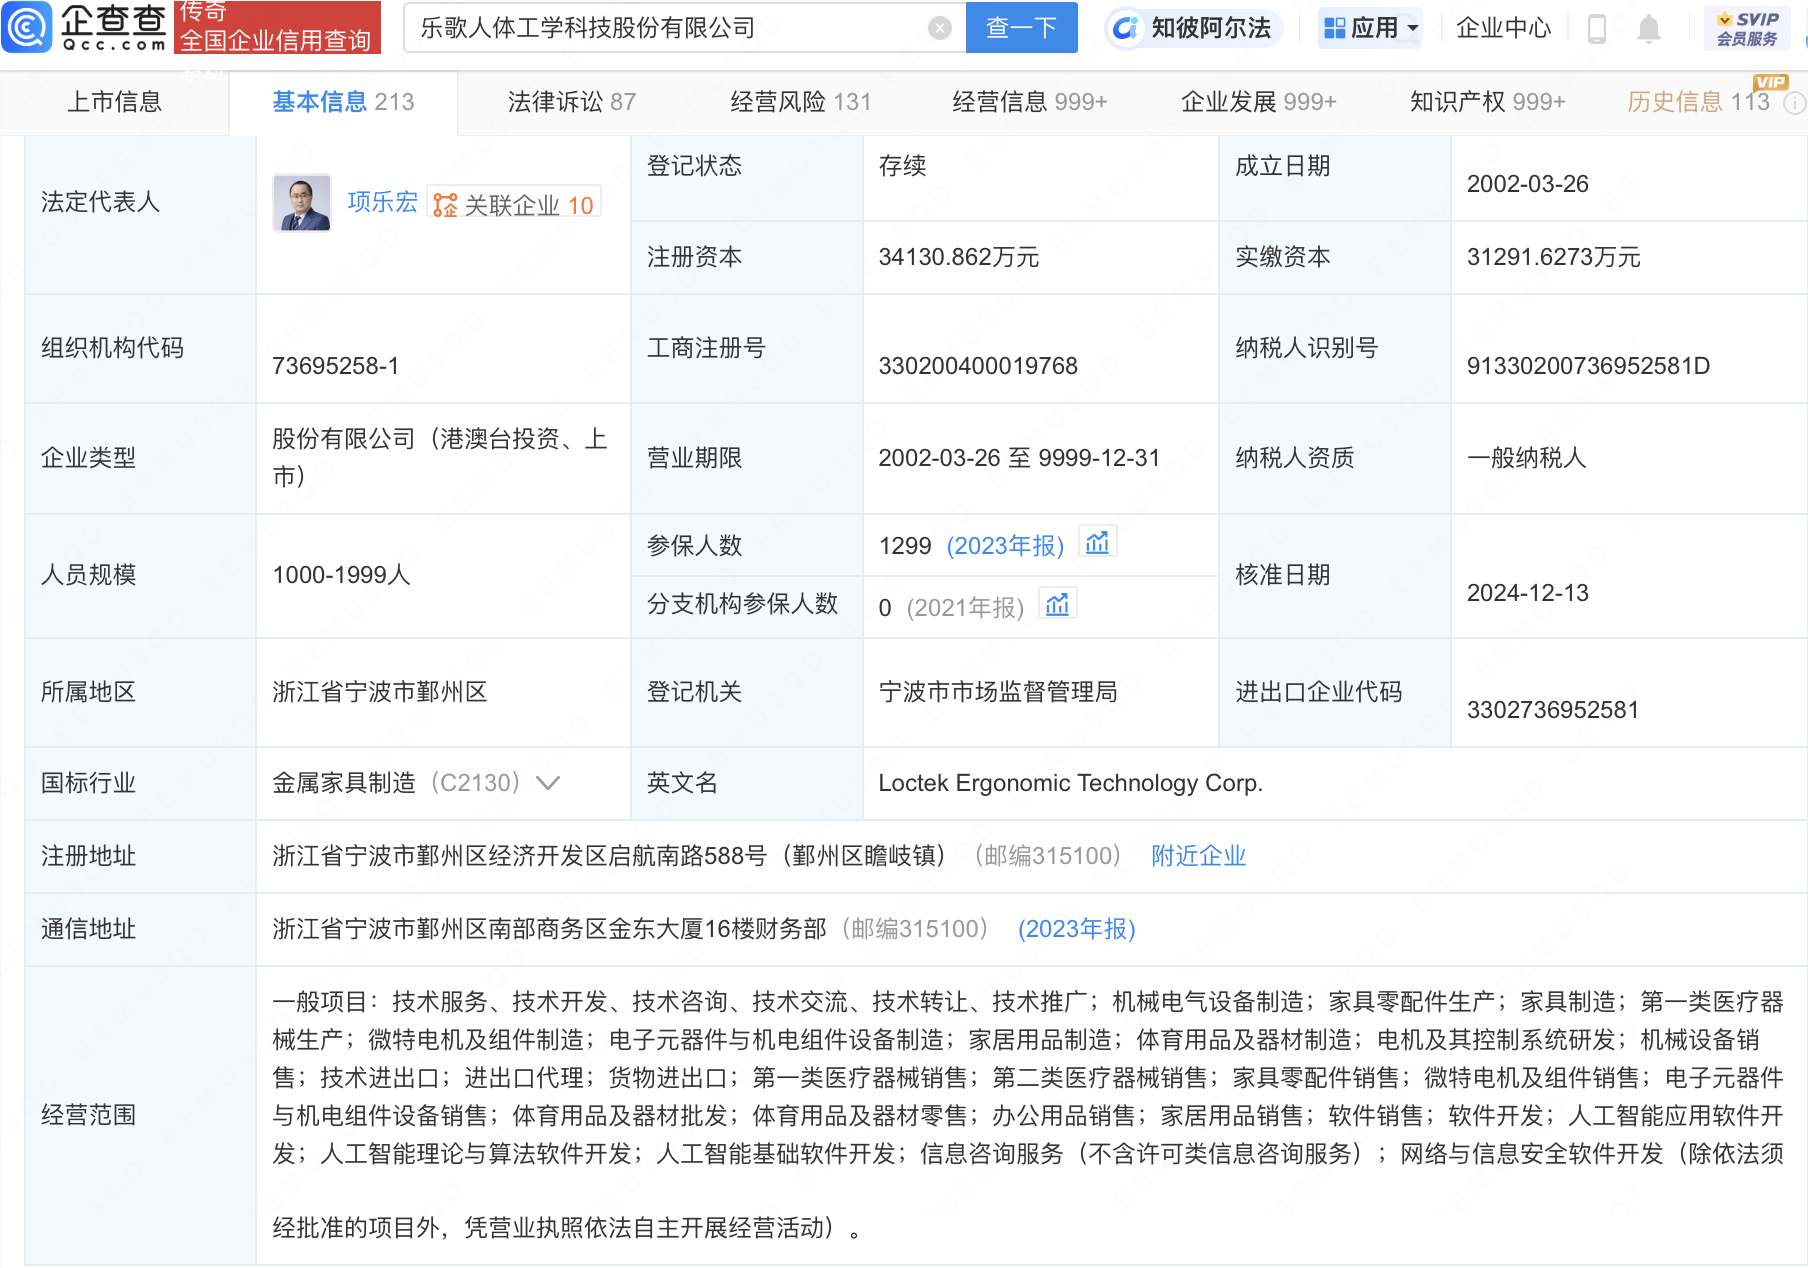Screen dimensions: 1808x1268
Task: Open the 经营信息 999+ tab
Action: coord(1030,102)
